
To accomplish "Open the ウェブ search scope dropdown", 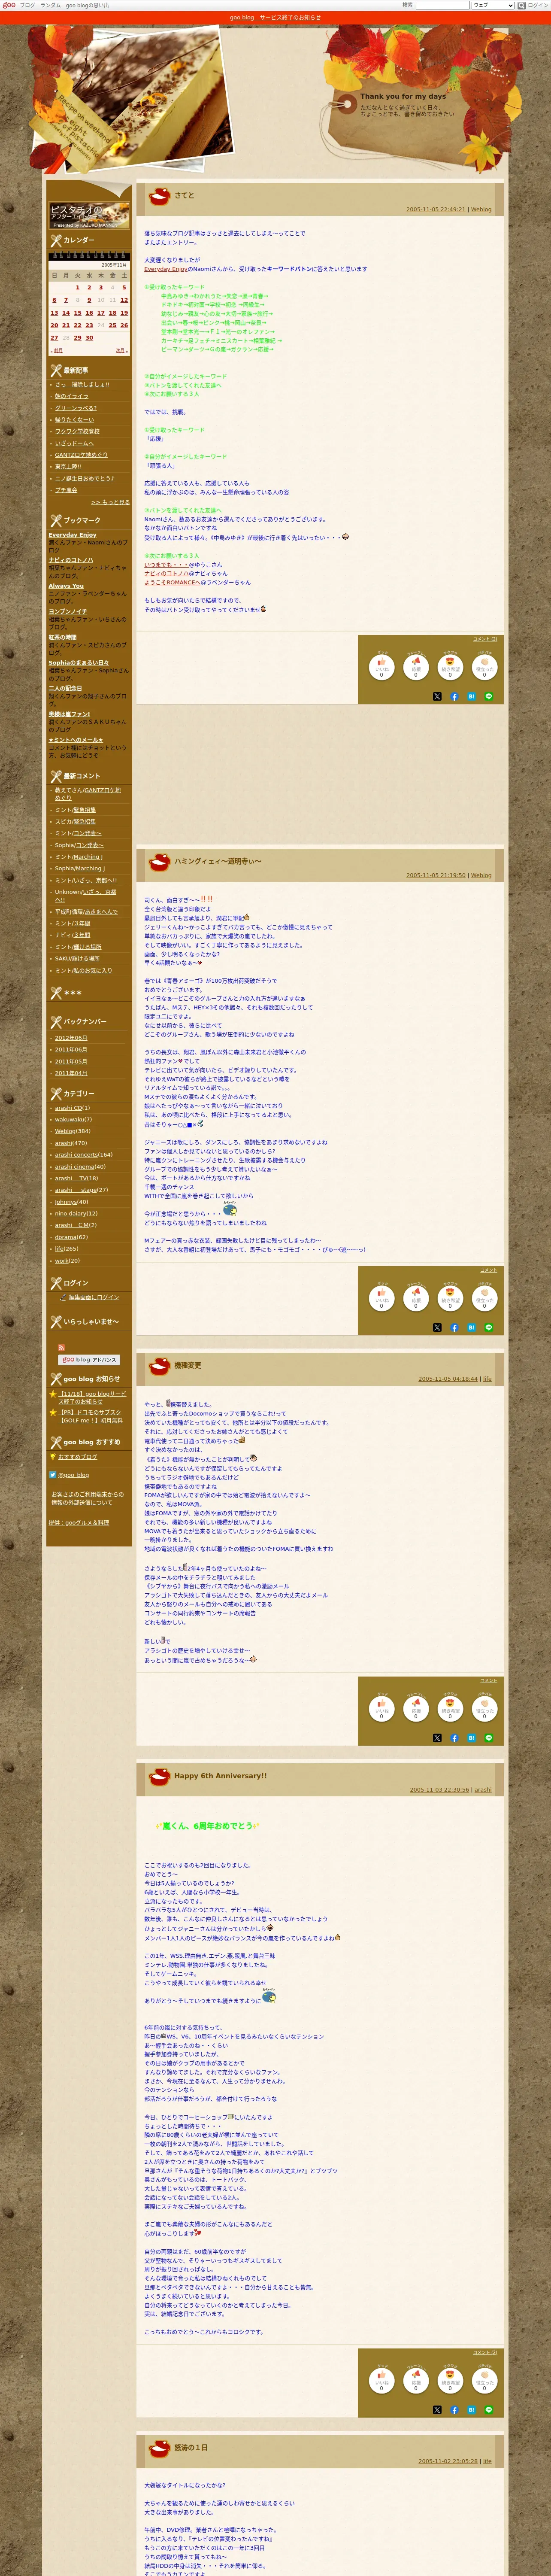I will click(493, 5).
